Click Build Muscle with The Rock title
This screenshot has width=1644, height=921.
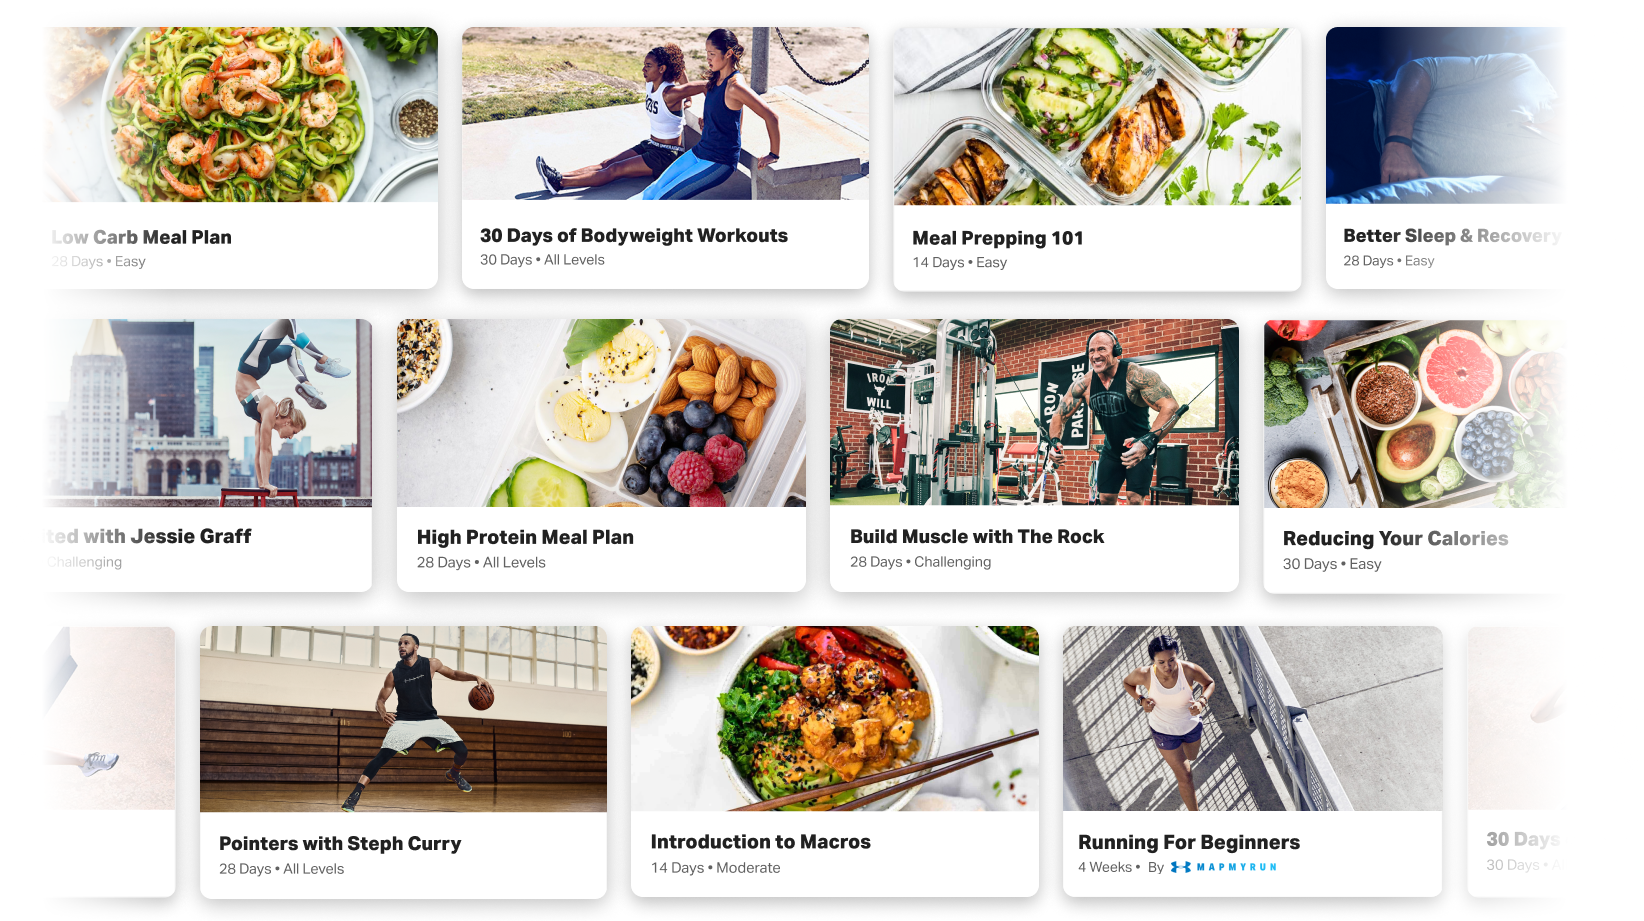click(x=977, y=536)
